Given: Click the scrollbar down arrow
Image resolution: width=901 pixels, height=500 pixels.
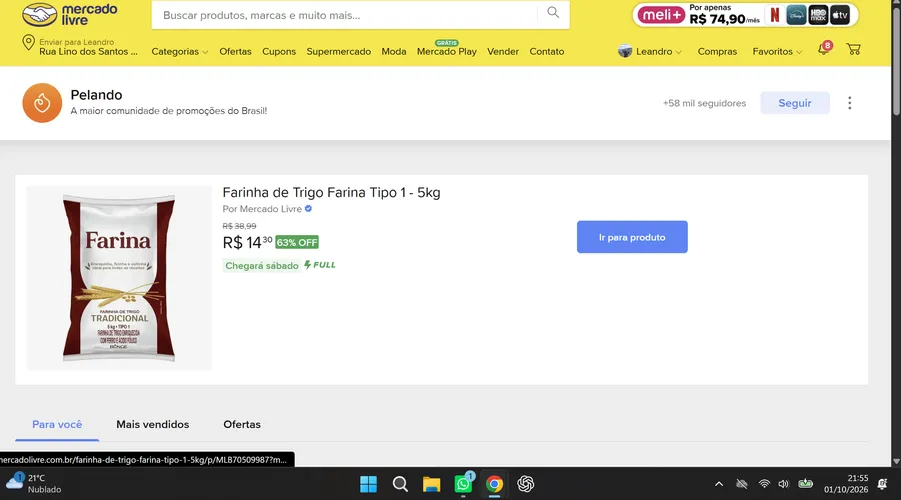Looking at the screenshot, I should click(x=896, y=461).
